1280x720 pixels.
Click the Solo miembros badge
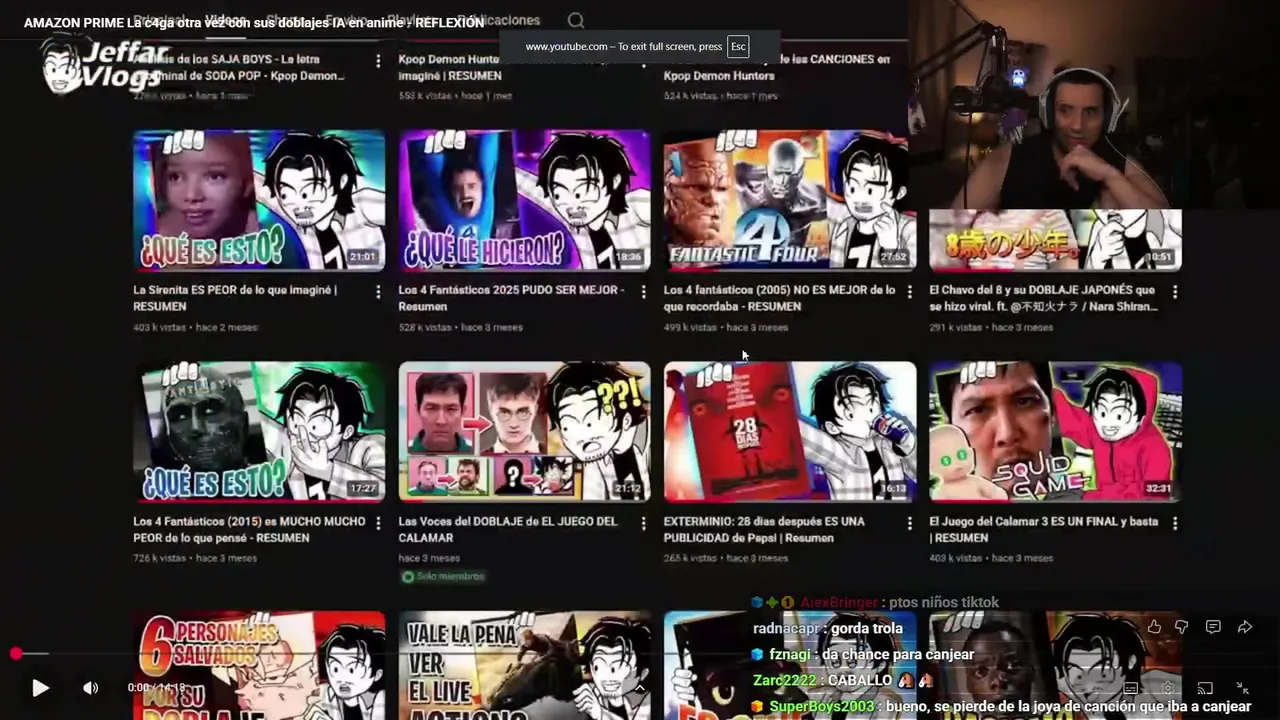[442, 577]
